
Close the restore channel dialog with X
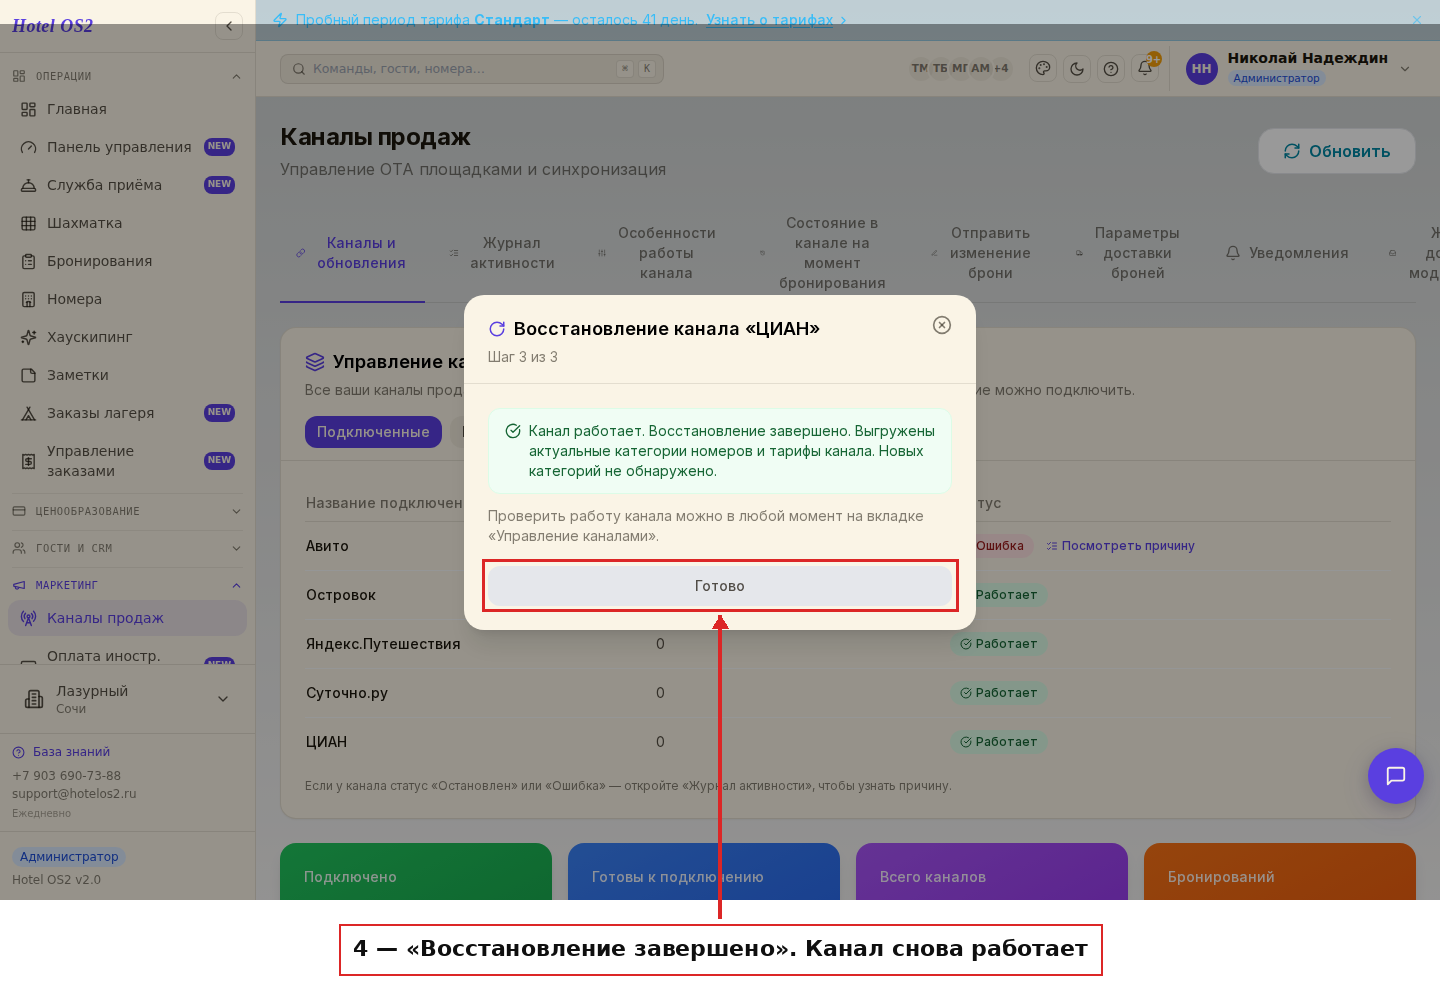pos(942,325)
